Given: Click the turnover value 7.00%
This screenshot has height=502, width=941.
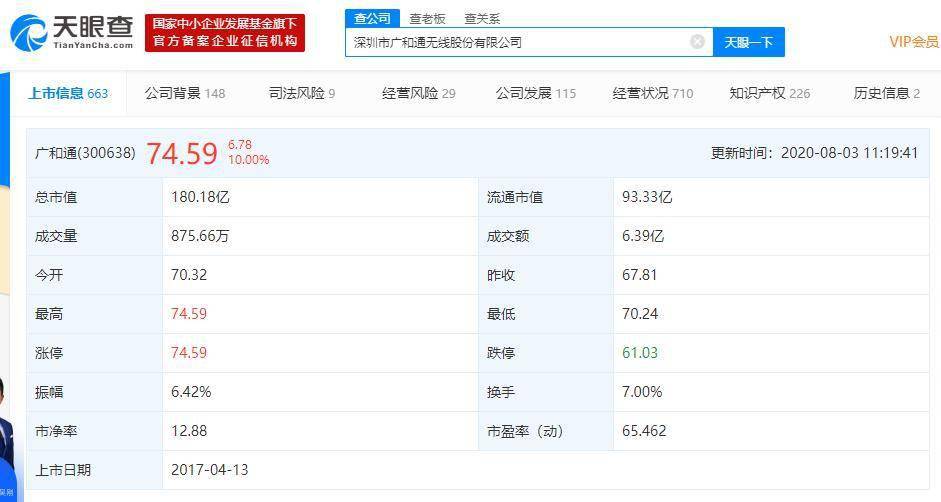Looking at the screenshot, I should [642, 392].
